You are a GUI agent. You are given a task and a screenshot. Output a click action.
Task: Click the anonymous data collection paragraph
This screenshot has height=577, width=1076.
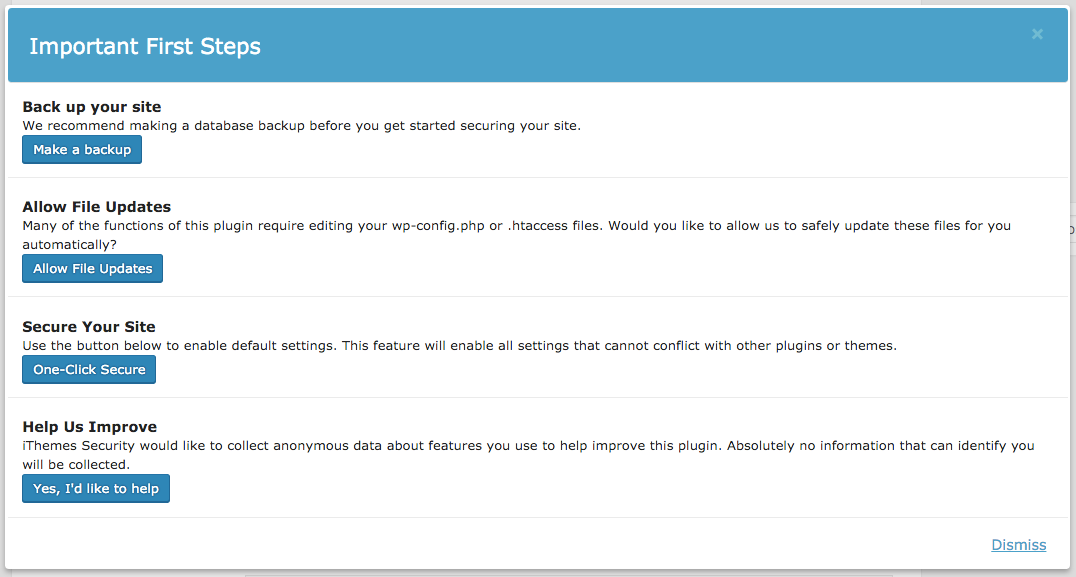click(528, 446)
